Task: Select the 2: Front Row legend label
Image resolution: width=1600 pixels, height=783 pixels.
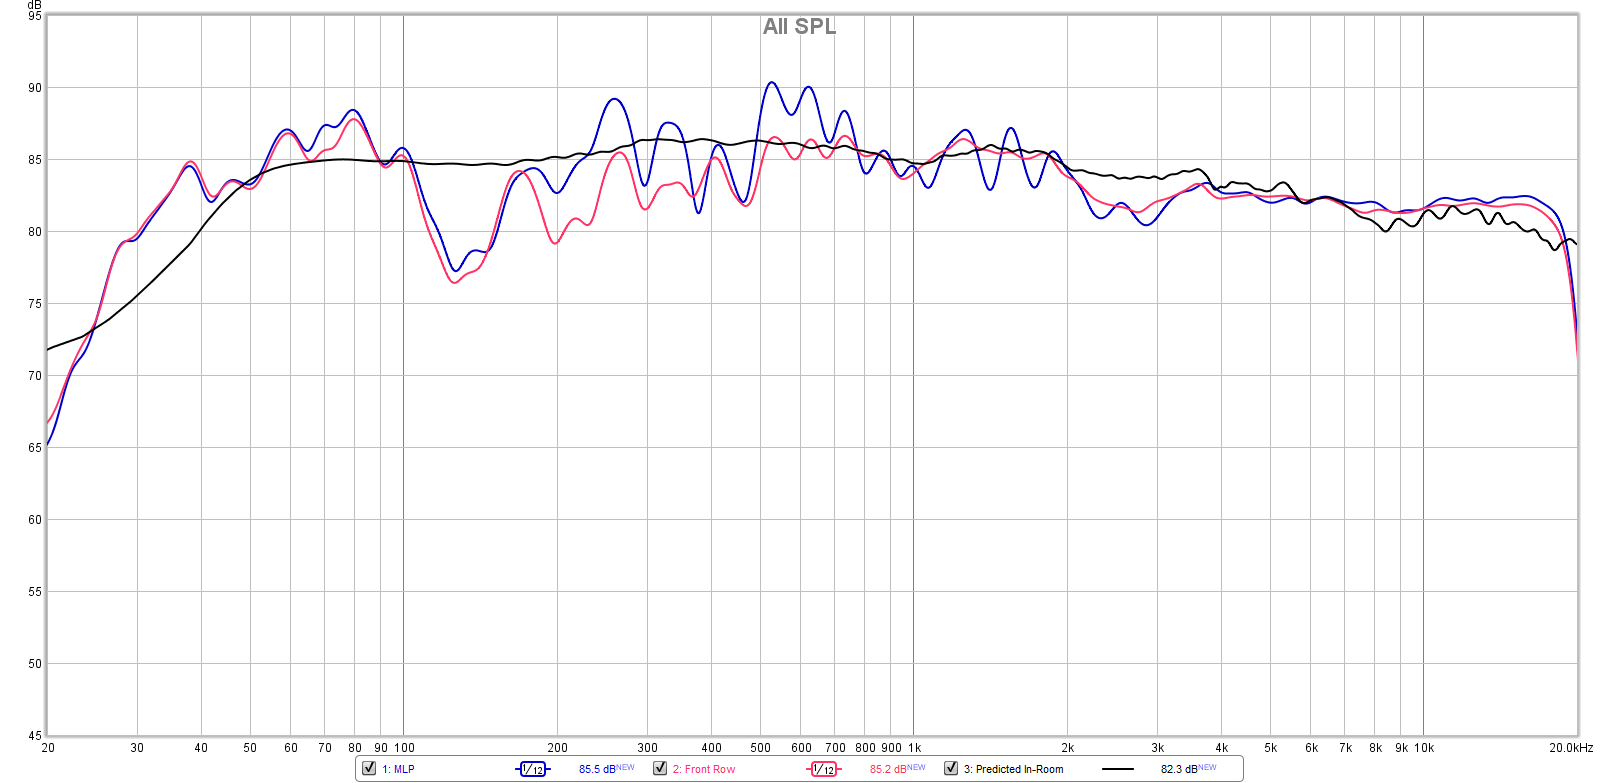Action: click(704, 769)
